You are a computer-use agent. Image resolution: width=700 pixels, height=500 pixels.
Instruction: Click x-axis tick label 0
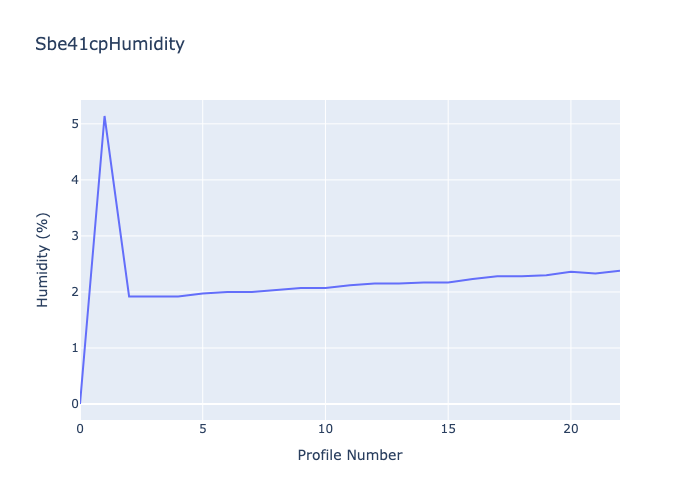[x=81, y=428]
